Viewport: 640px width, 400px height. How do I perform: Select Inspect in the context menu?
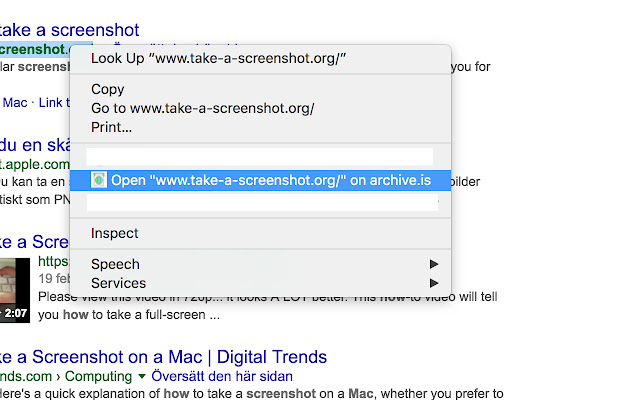(x=115, y=233)
